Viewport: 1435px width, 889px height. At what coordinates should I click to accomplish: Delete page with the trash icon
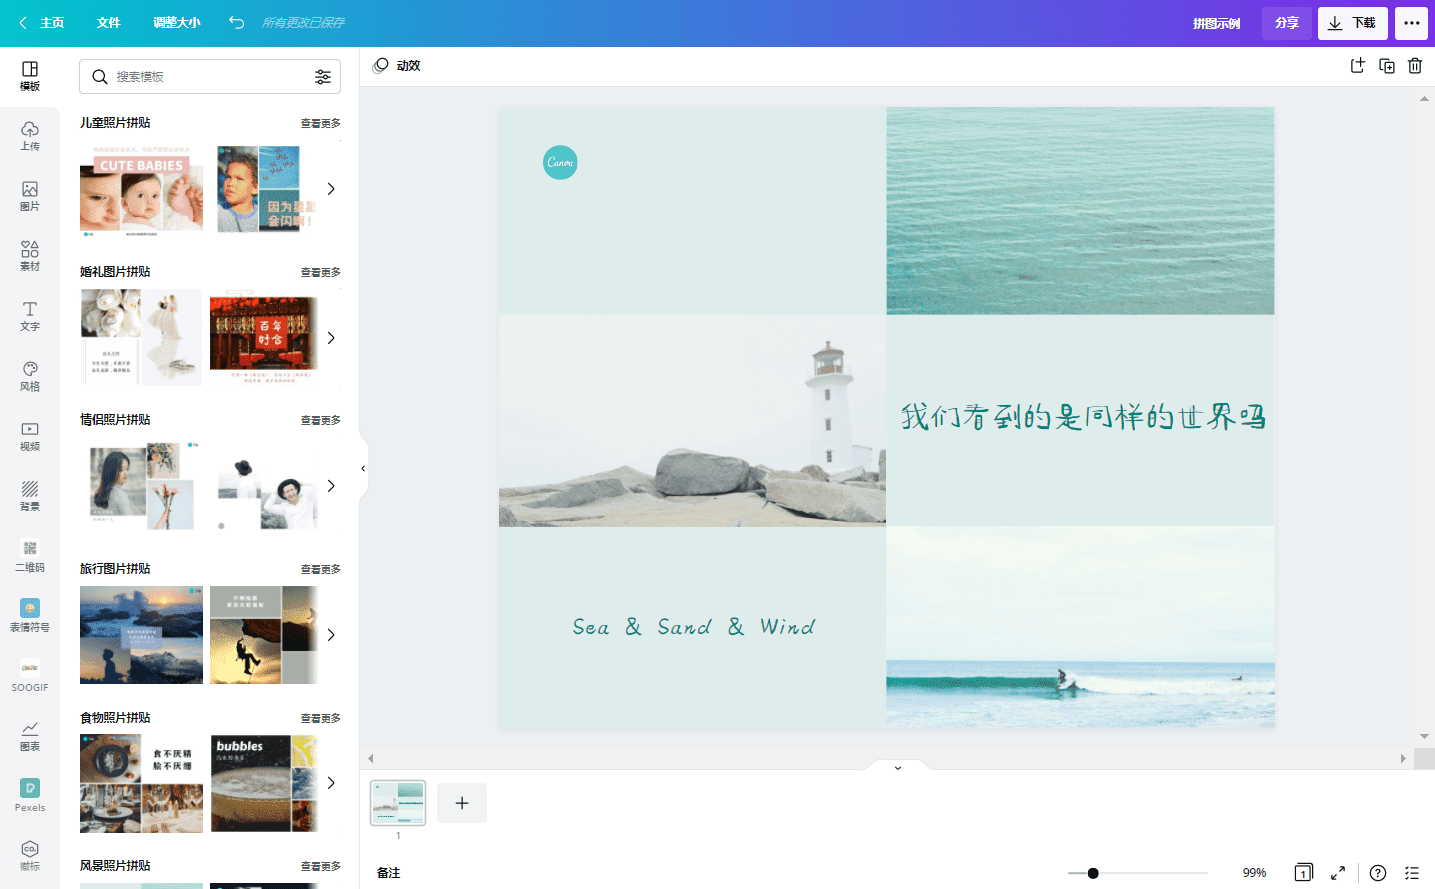(x=1415, y=66)
